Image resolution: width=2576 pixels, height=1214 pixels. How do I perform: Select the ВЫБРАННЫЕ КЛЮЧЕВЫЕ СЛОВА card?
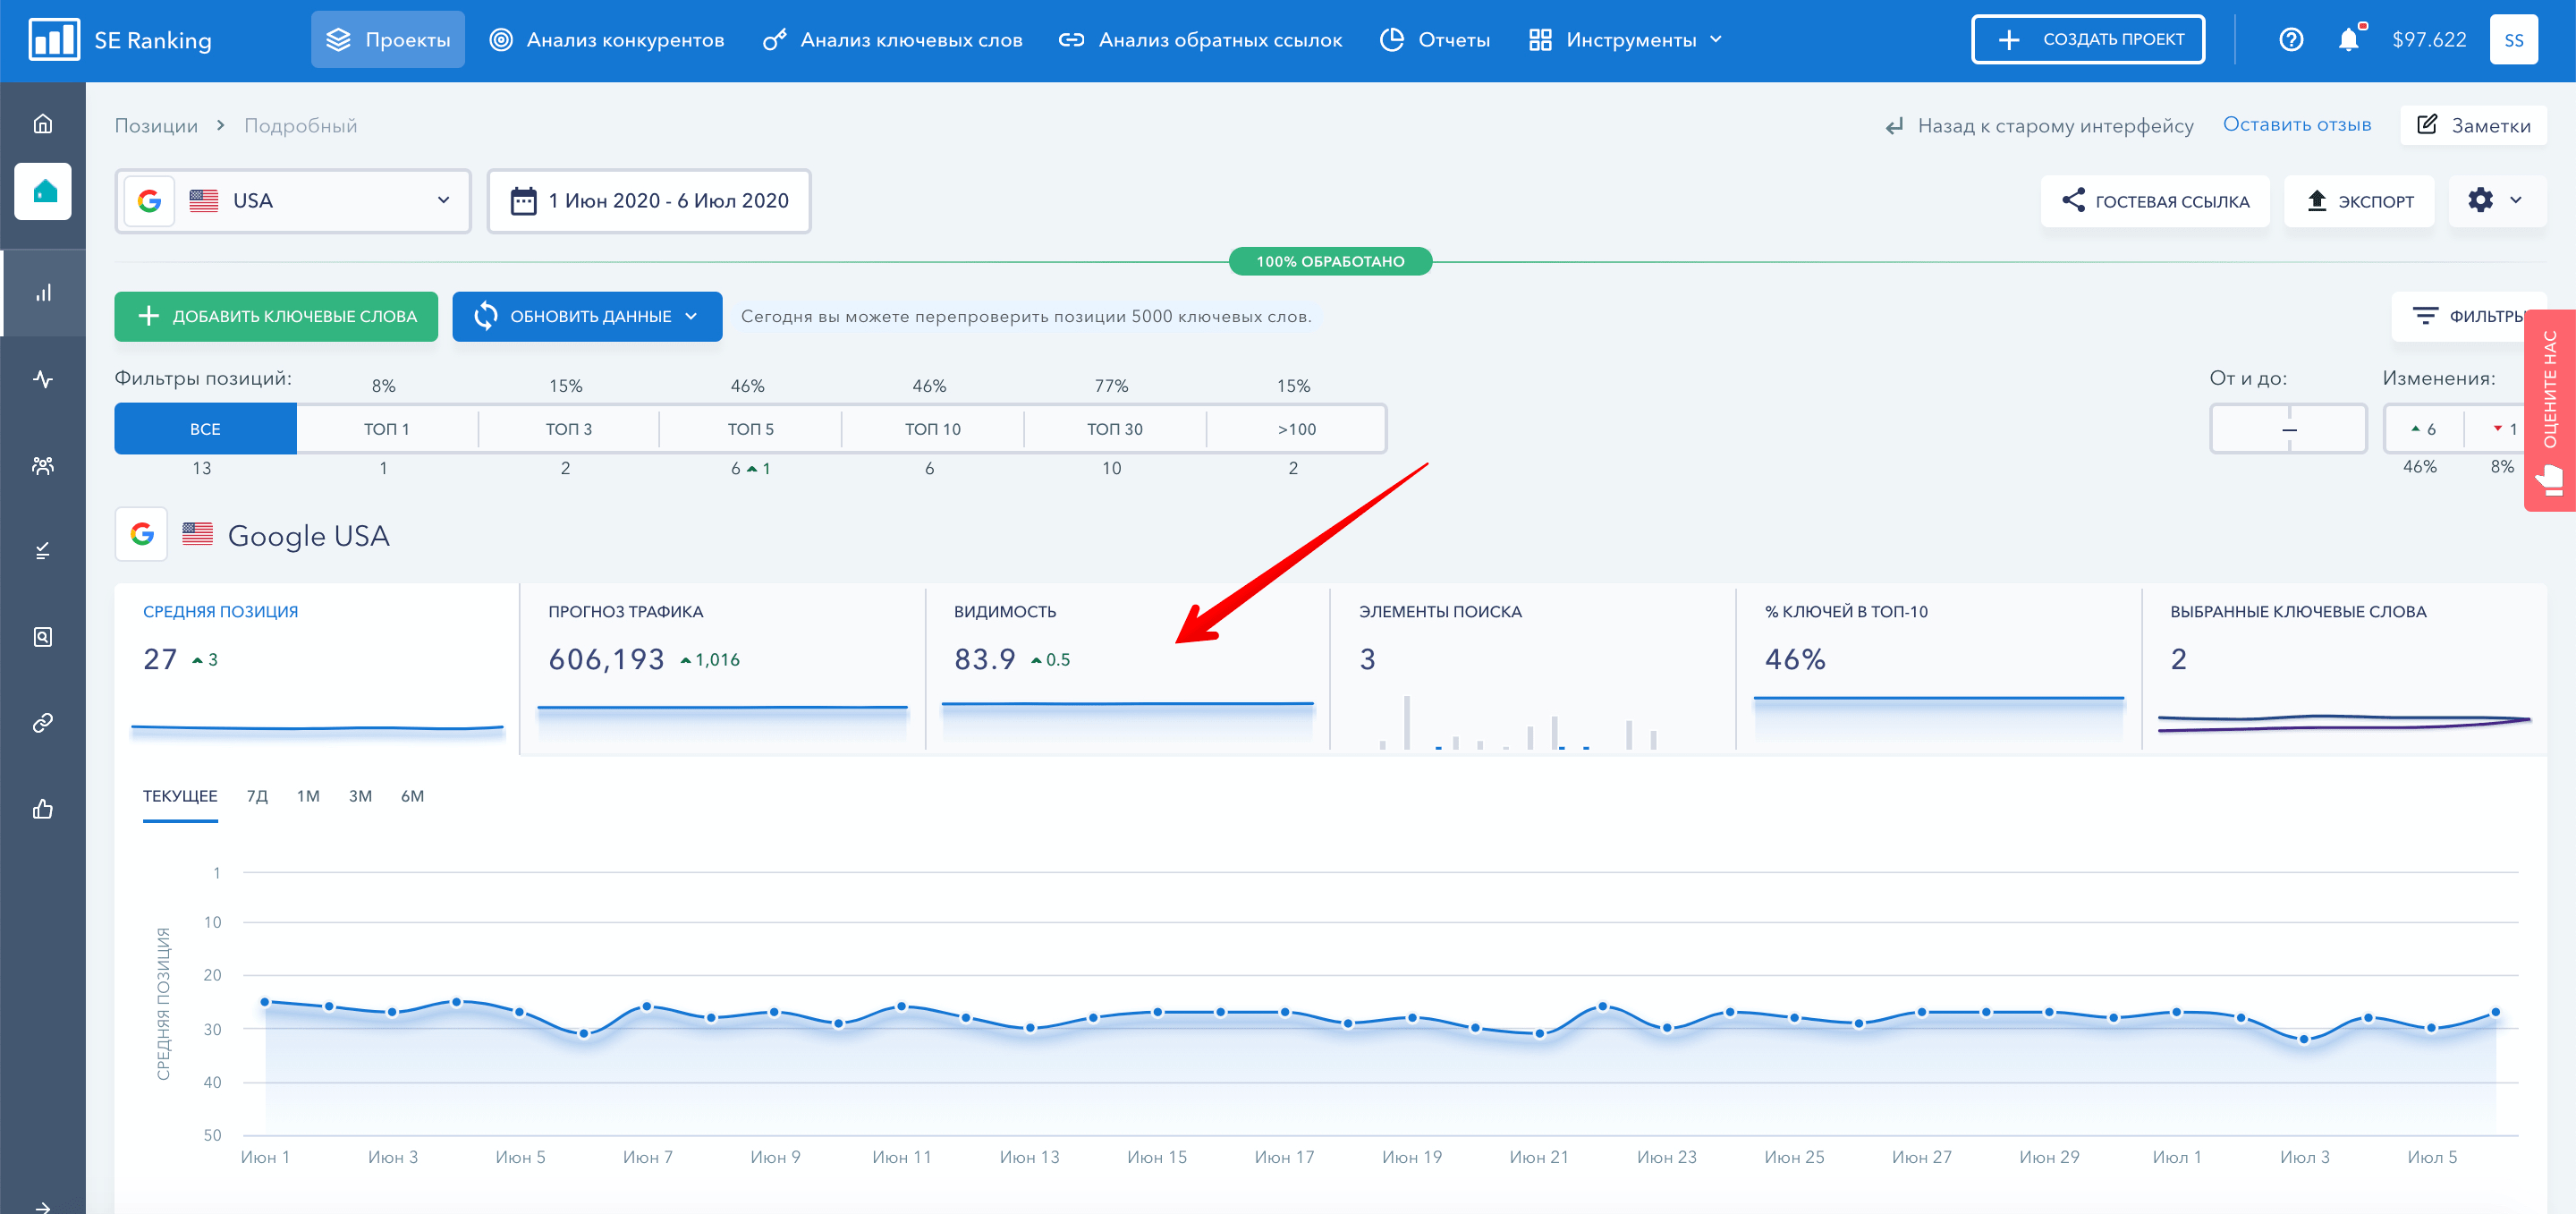(2345, 667)
